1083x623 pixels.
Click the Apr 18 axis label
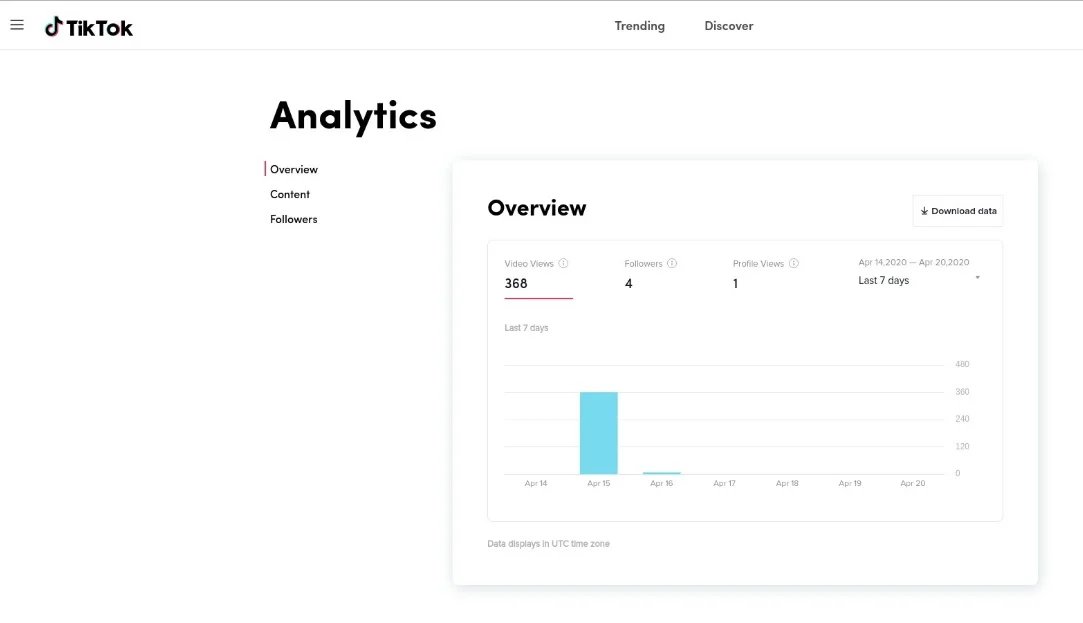click(787, 483)
